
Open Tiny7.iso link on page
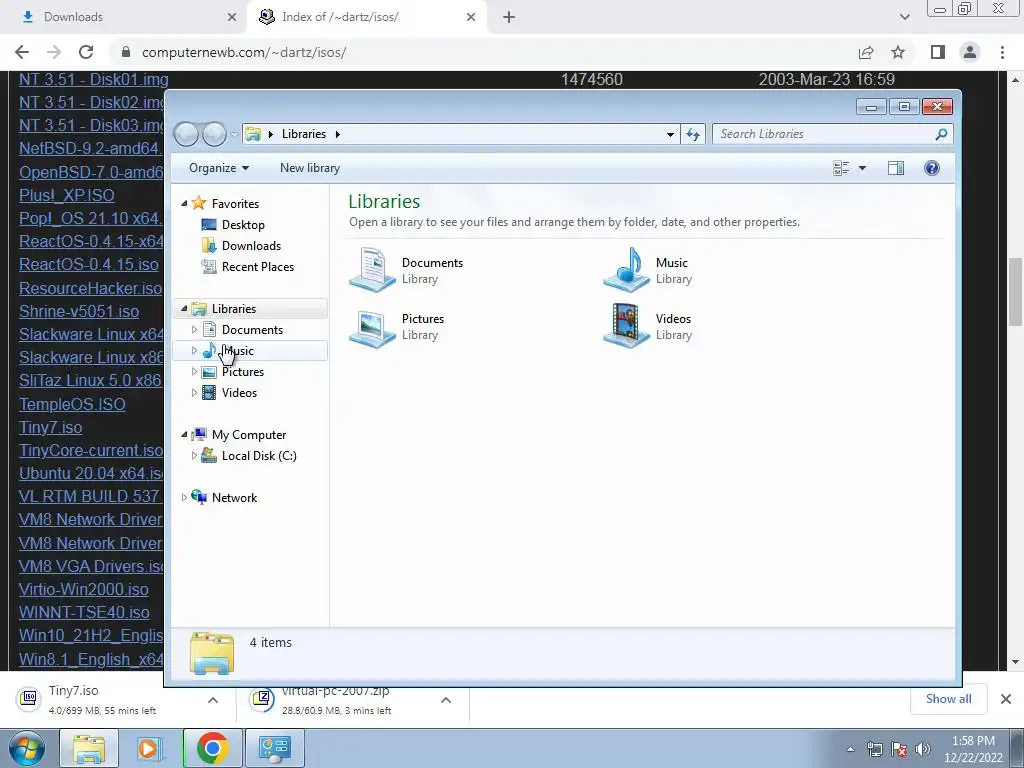click(x=50, y=428)
